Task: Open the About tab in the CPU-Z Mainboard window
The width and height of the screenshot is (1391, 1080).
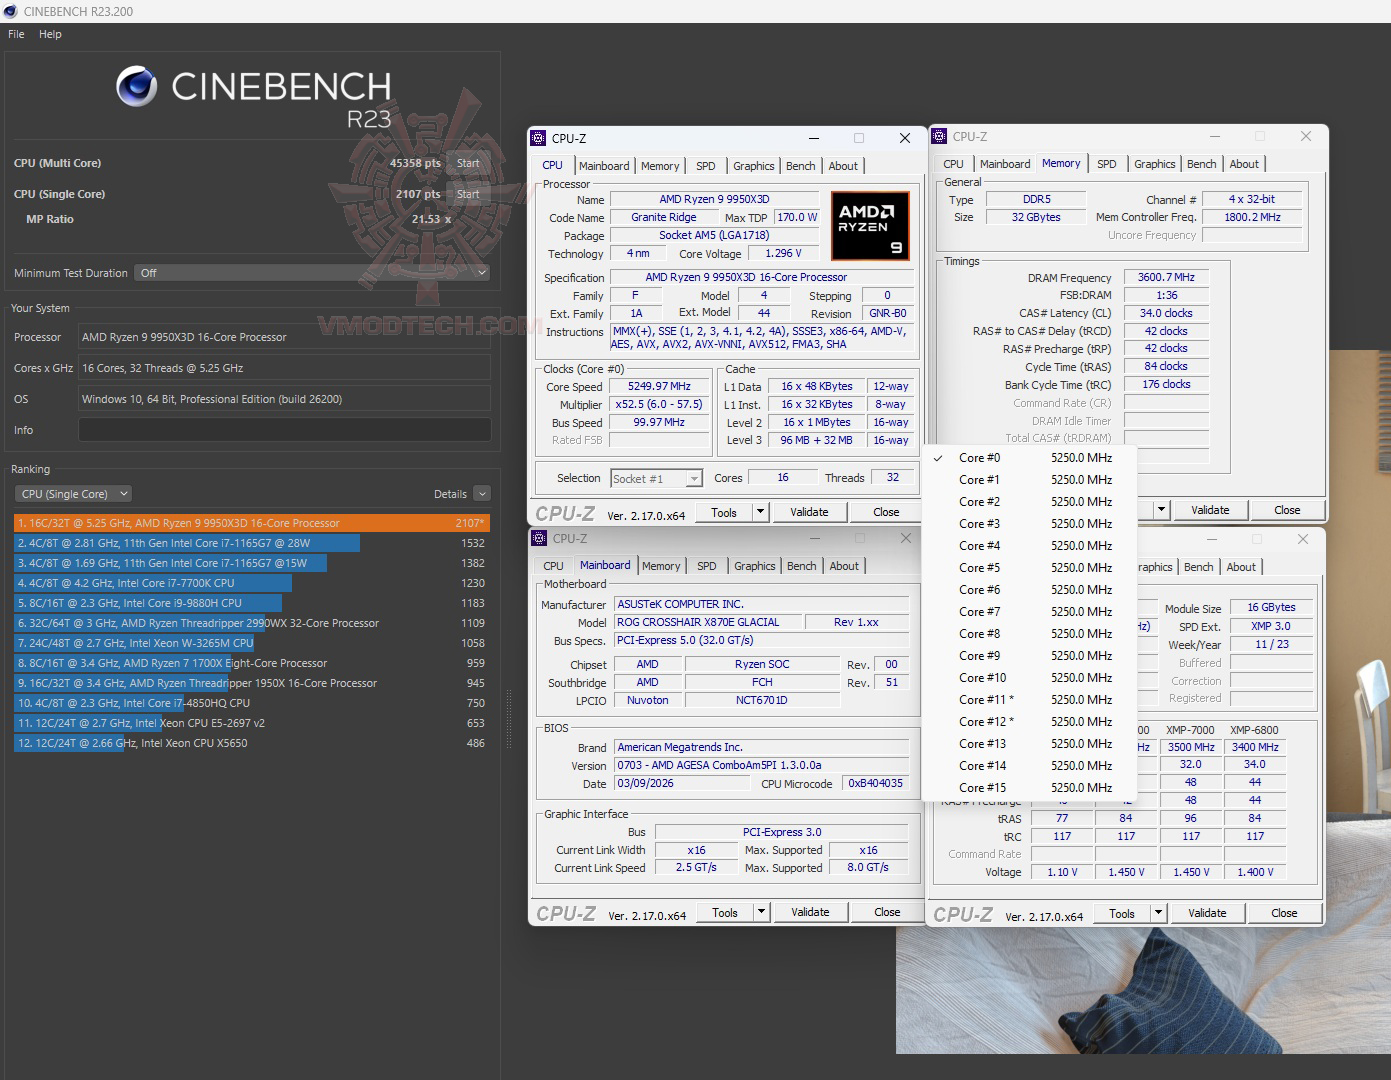Action: pyautogui.click(x=844, y=566)
